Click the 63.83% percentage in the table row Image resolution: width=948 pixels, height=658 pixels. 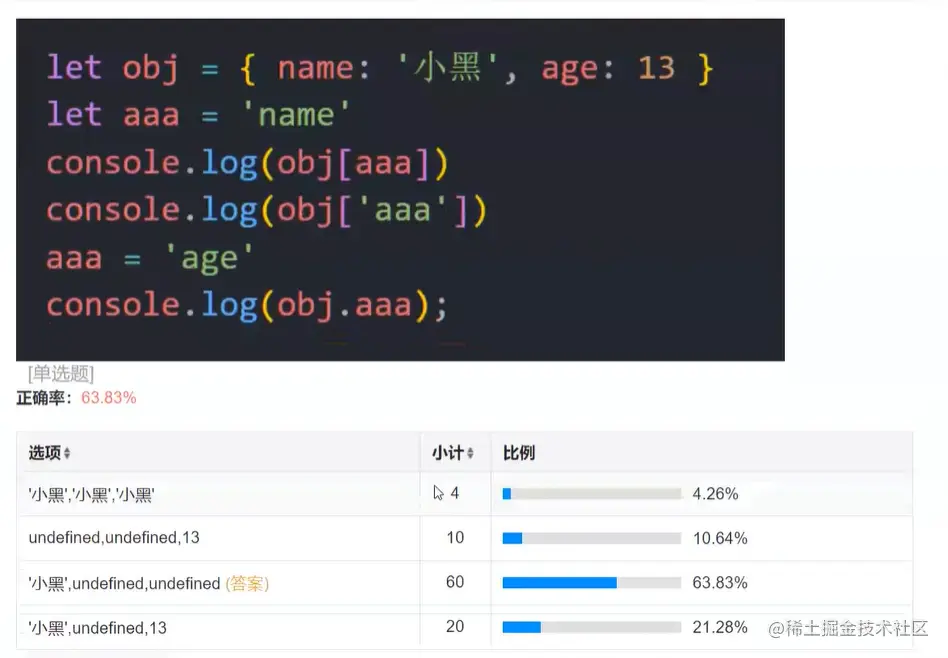click(x=720, y=583)
